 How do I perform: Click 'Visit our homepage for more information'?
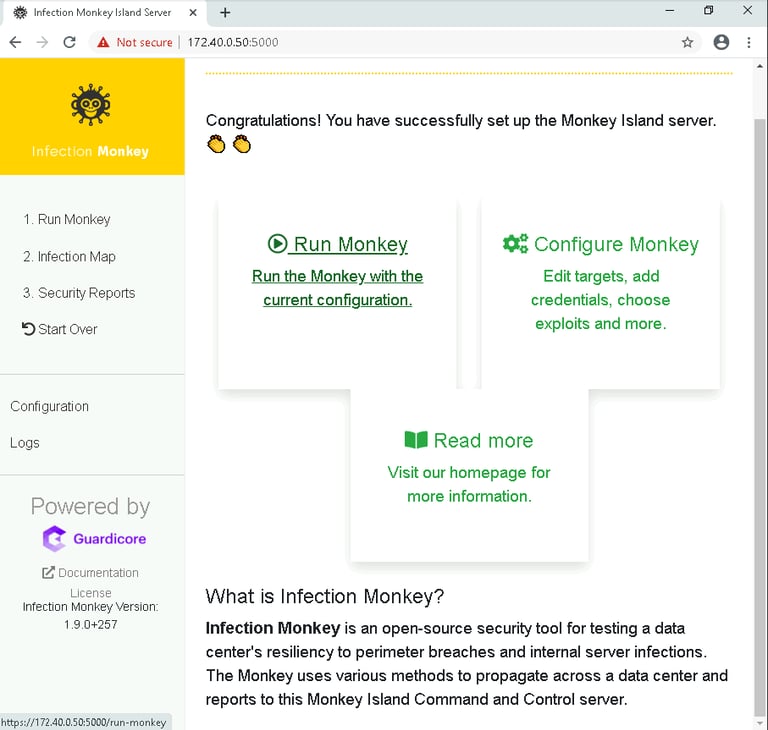469,484
